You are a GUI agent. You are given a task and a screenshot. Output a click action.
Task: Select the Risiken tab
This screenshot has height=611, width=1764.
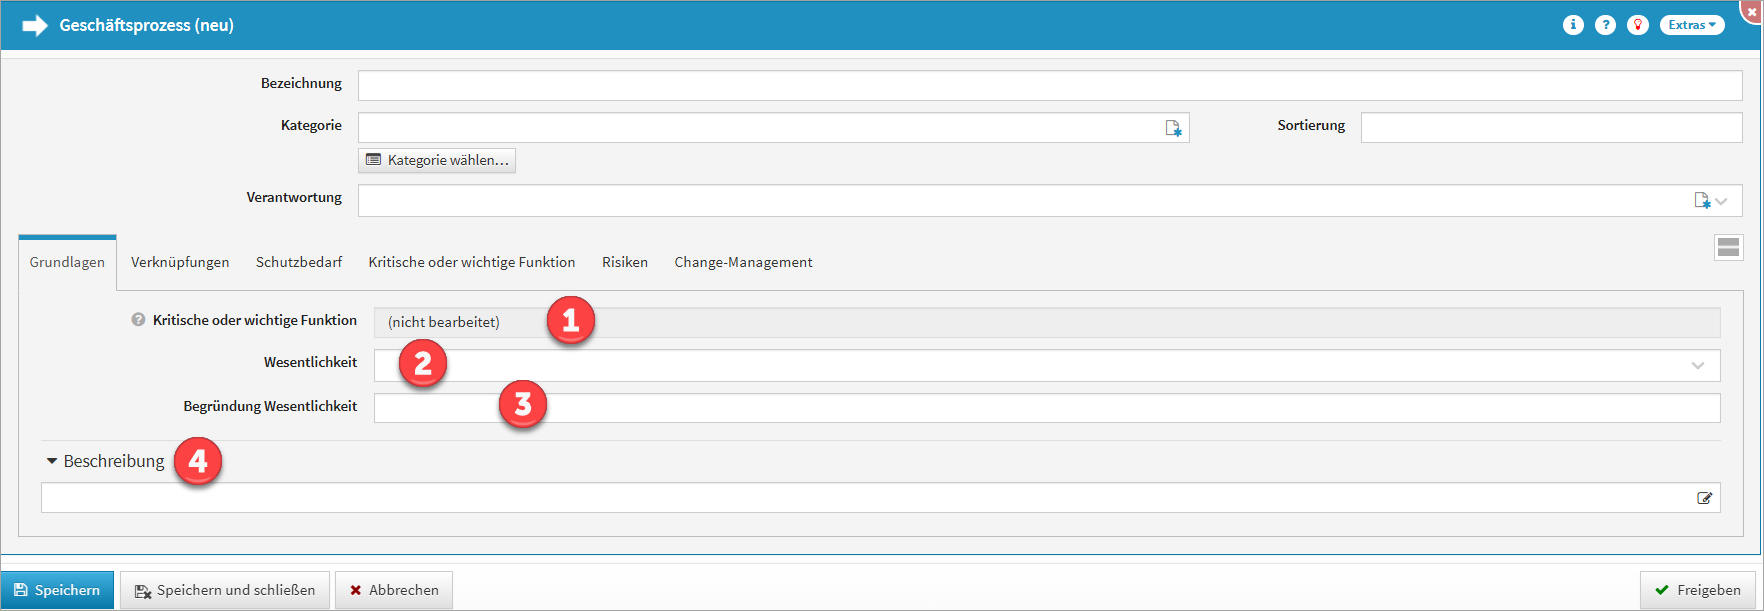tap(624, 262)
